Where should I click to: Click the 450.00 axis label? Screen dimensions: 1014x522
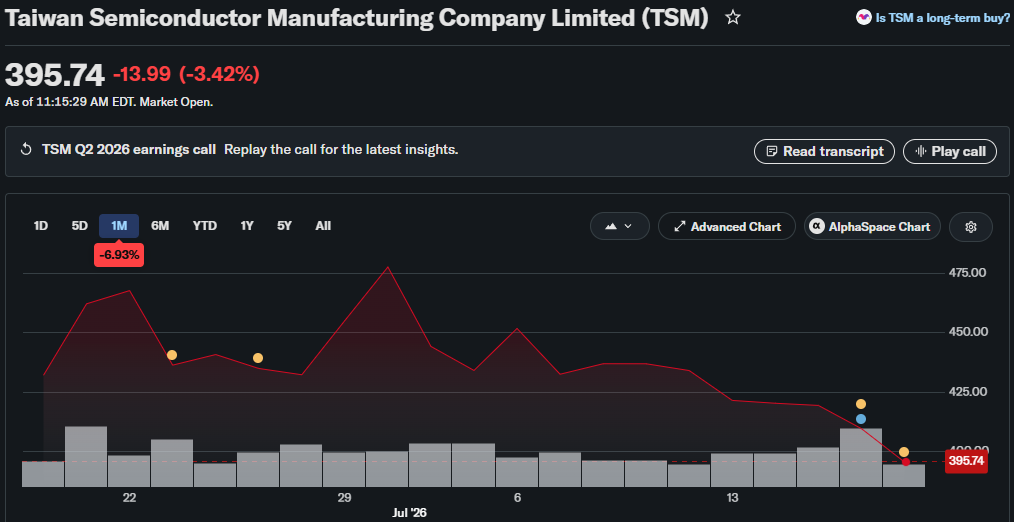click(969, 332)
